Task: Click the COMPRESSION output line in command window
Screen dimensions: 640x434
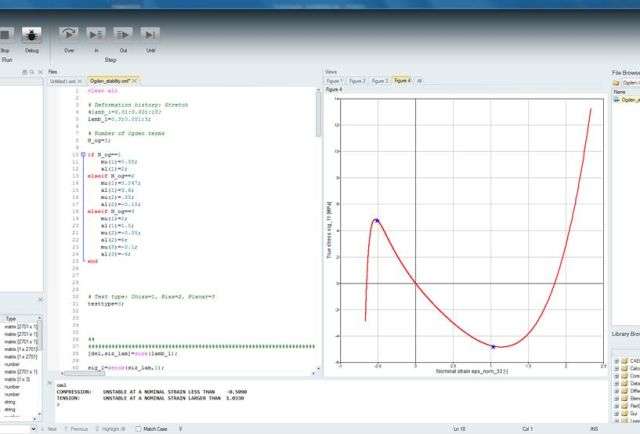Action: pyautogui.click(x=151, y=392)
